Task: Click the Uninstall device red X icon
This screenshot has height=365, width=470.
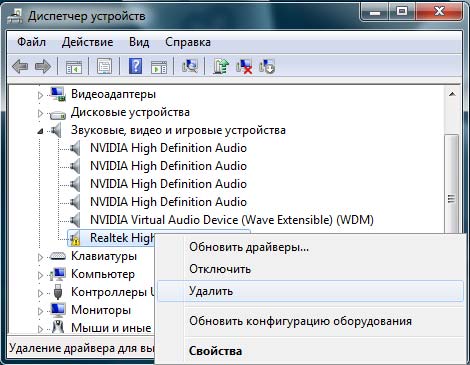Action: tap(244, 66)
